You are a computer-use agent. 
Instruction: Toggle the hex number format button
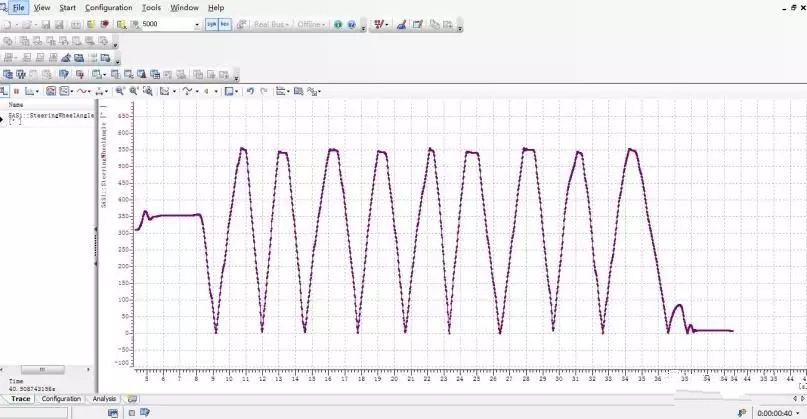225,24
